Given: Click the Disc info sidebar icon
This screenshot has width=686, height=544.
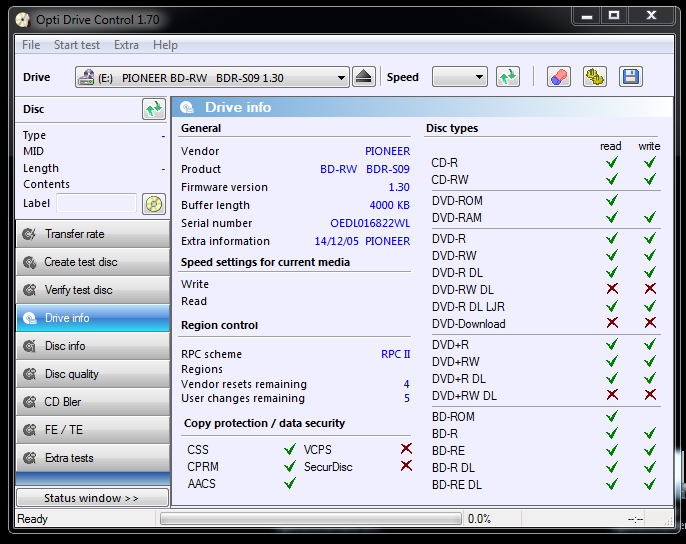Looking at the screenshot, I should [x=30, y=346].
